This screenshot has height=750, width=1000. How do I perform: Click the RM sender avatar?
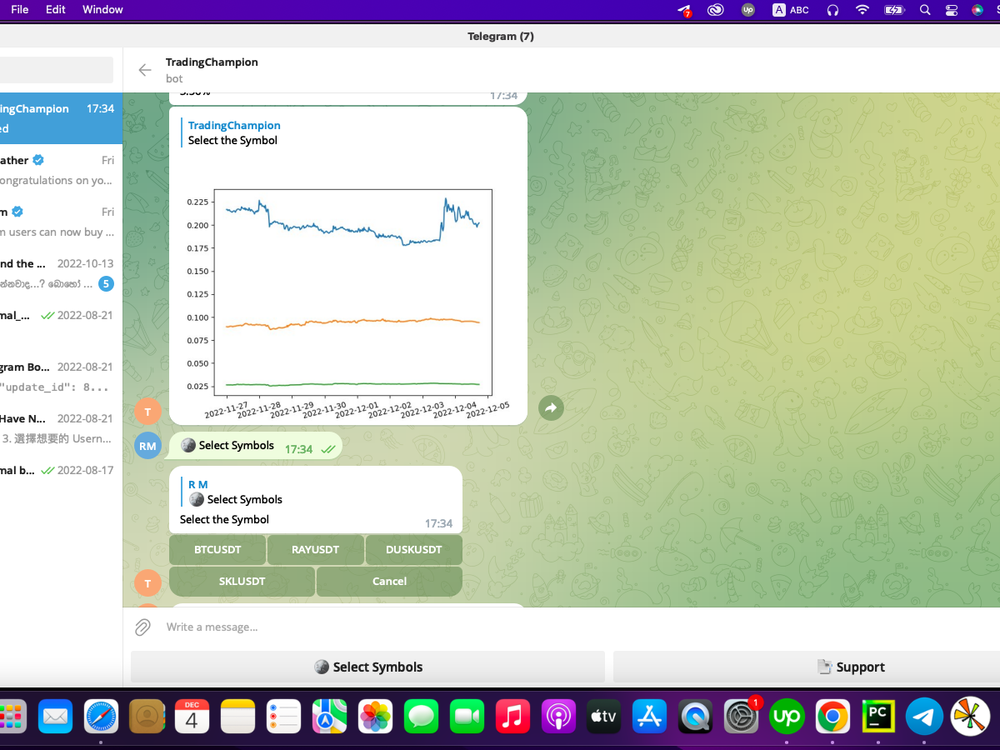(x=147, y=445)
